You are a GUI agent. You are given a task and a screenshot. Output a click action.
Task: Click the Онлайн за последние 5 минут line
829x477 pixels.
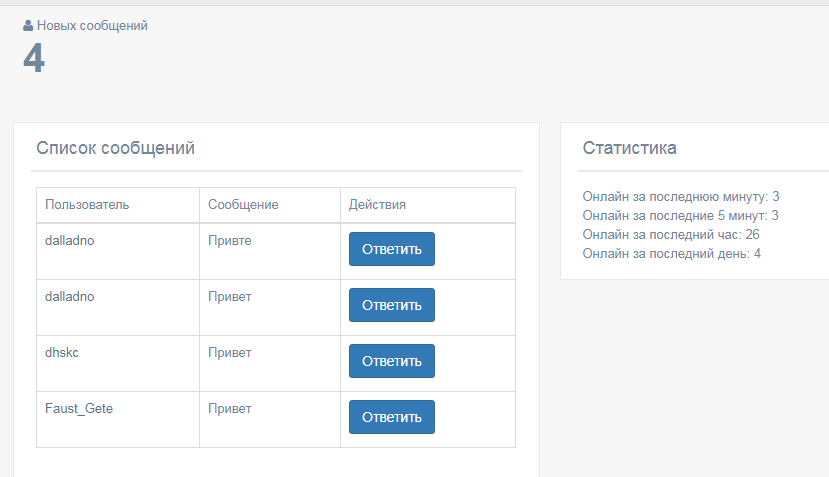680,216
